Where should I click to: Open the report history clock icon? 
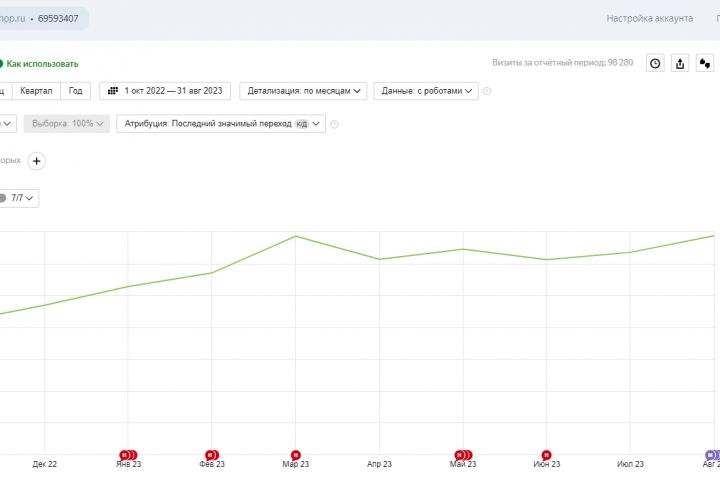tap(655, 63)
